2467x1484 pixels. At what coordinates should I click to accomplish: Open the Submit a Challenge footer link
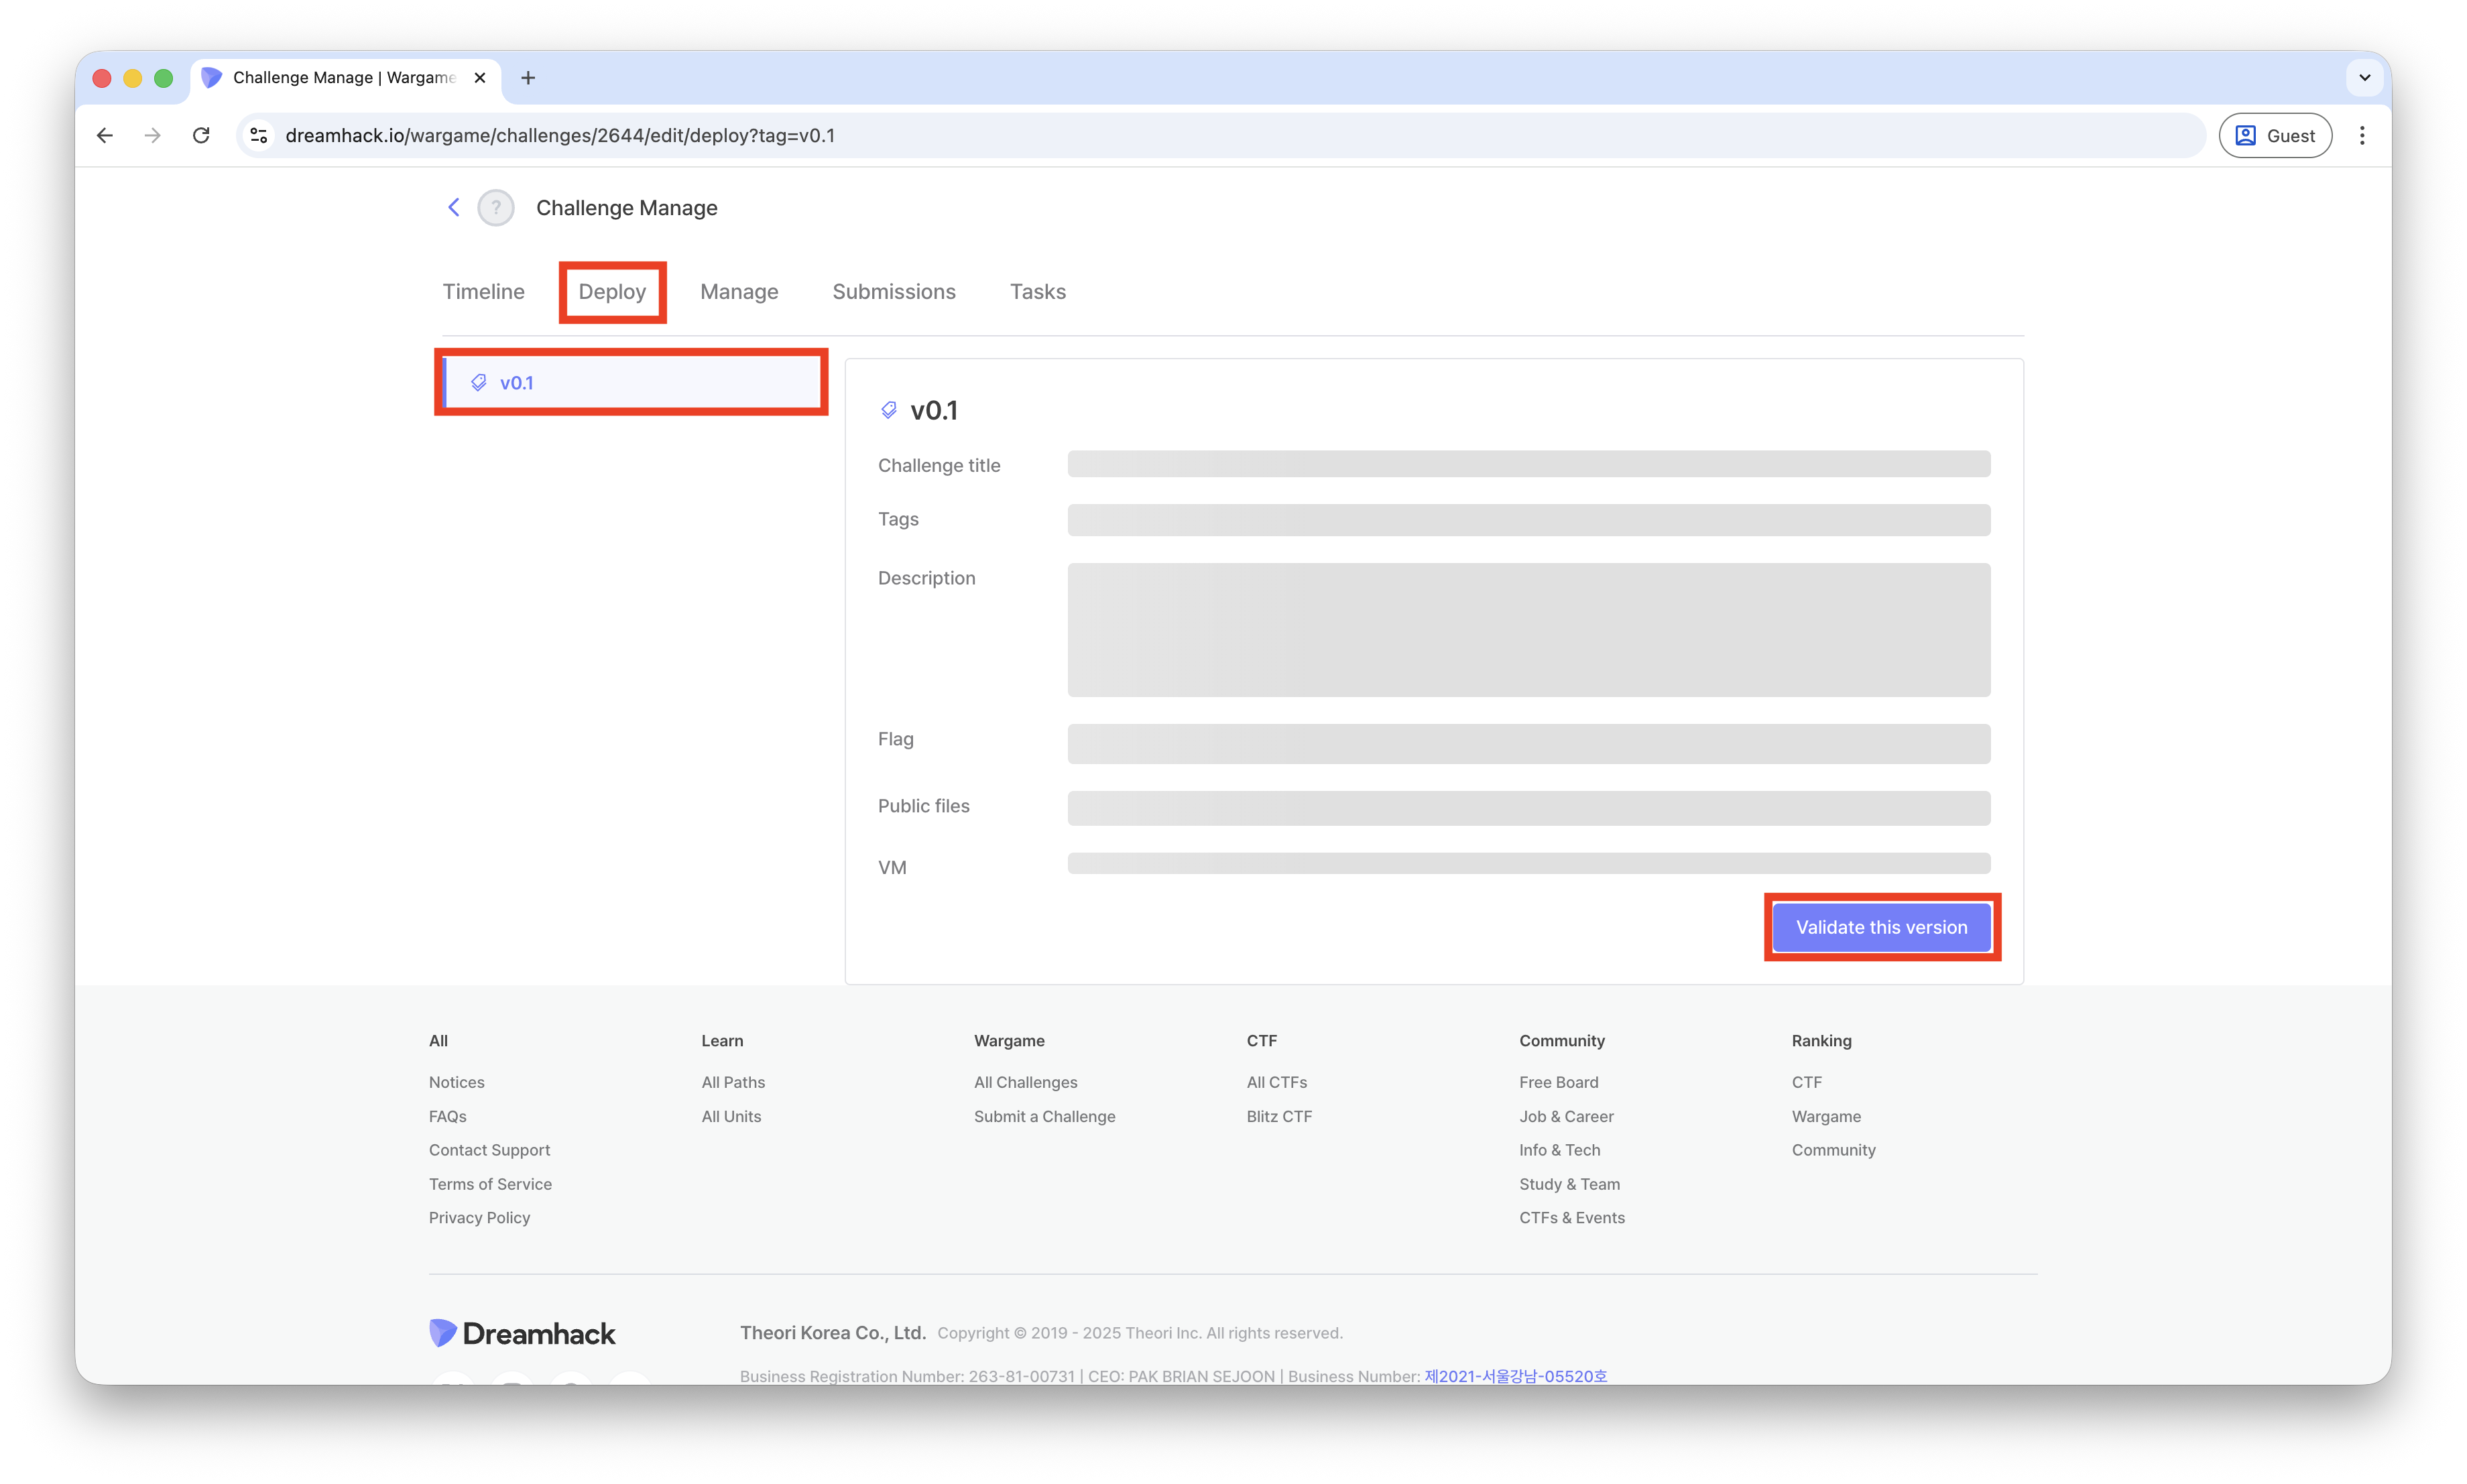tap(1044, 1116)
